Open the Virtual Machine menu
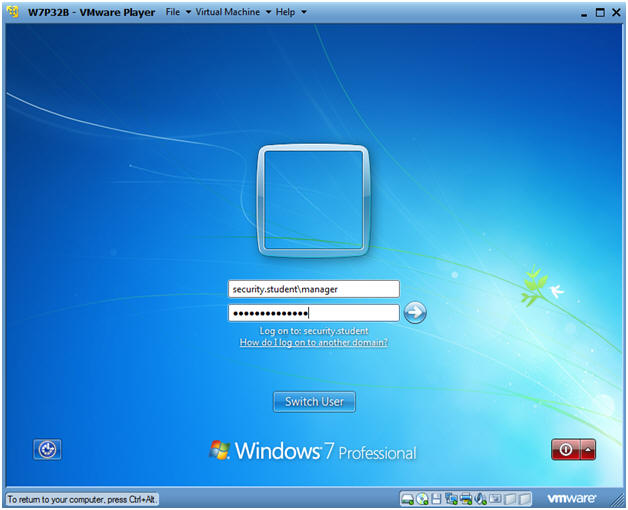Image resolution: width=628 pixels, height=510 pixels. [x=233, y=12]
